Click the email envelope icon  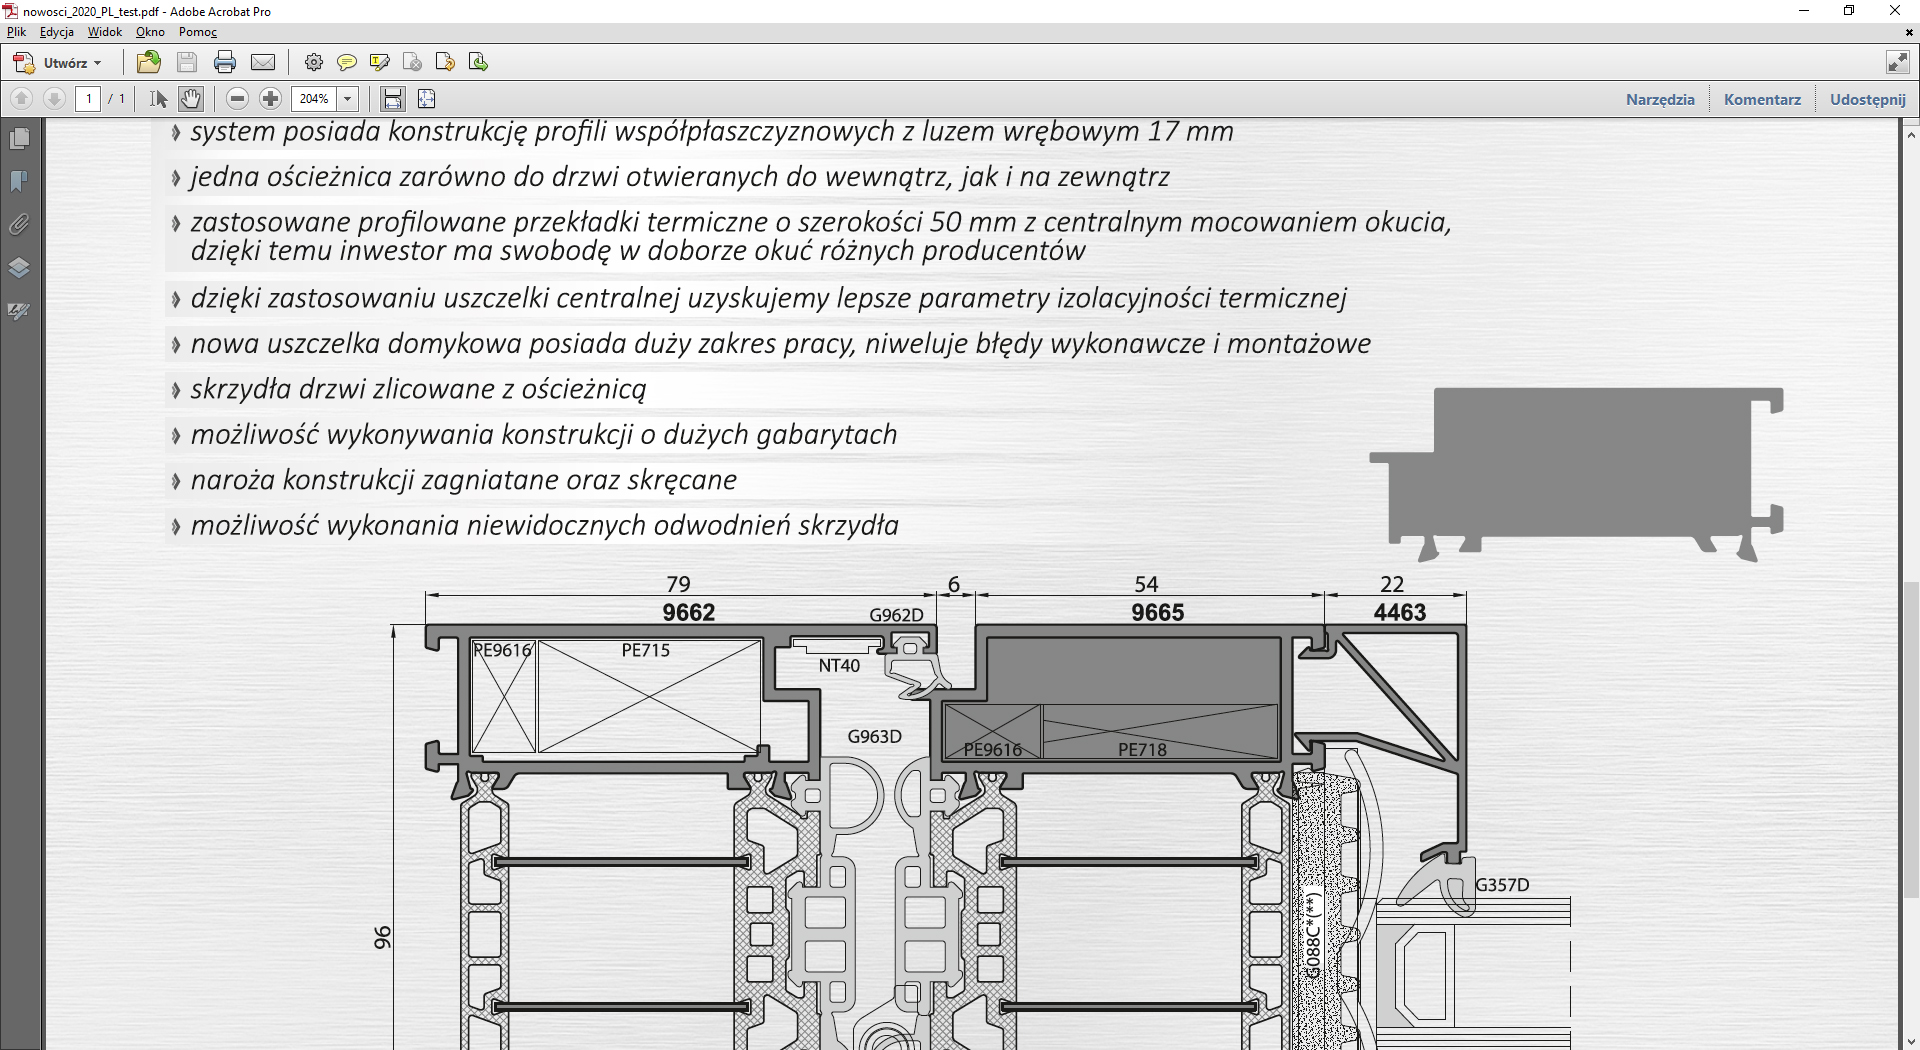point(263,62)
